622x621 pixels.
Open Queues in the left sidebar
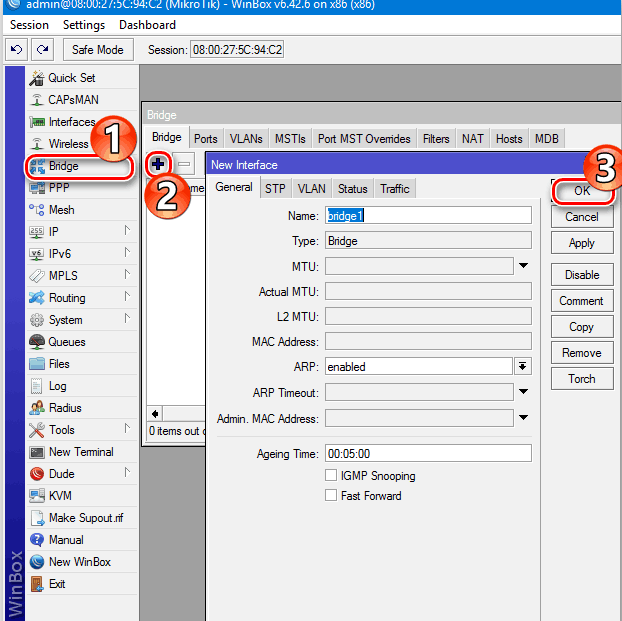66,342
